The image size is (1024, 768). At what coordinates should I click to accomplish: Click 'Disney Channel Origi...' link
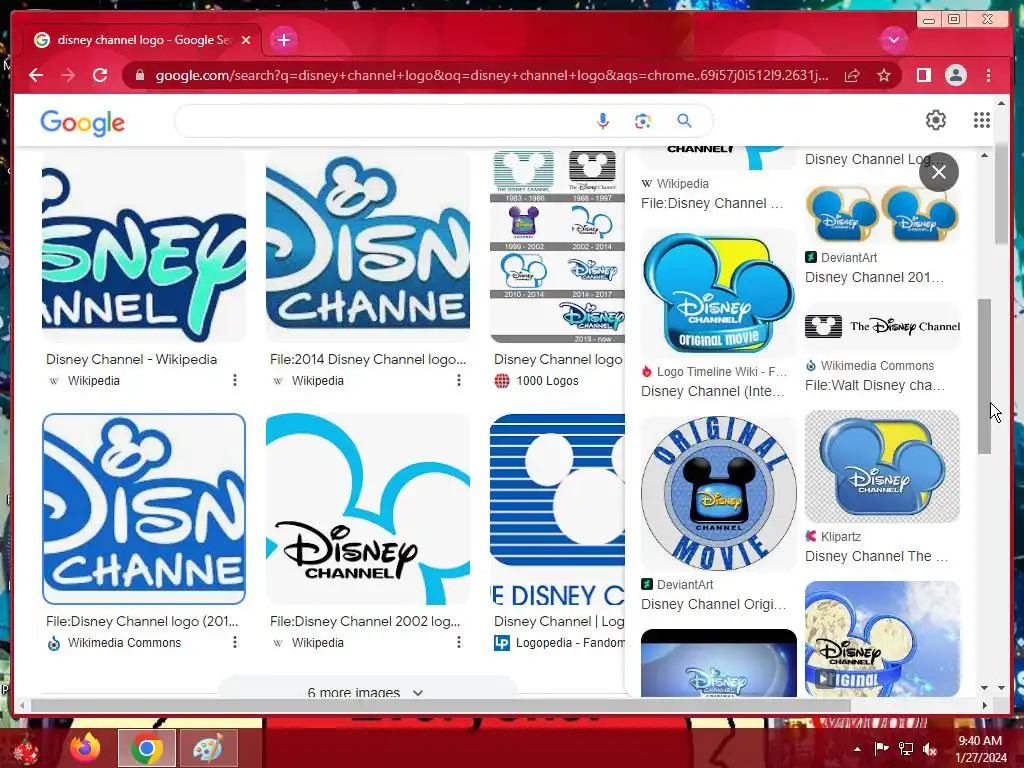point(713,604)
